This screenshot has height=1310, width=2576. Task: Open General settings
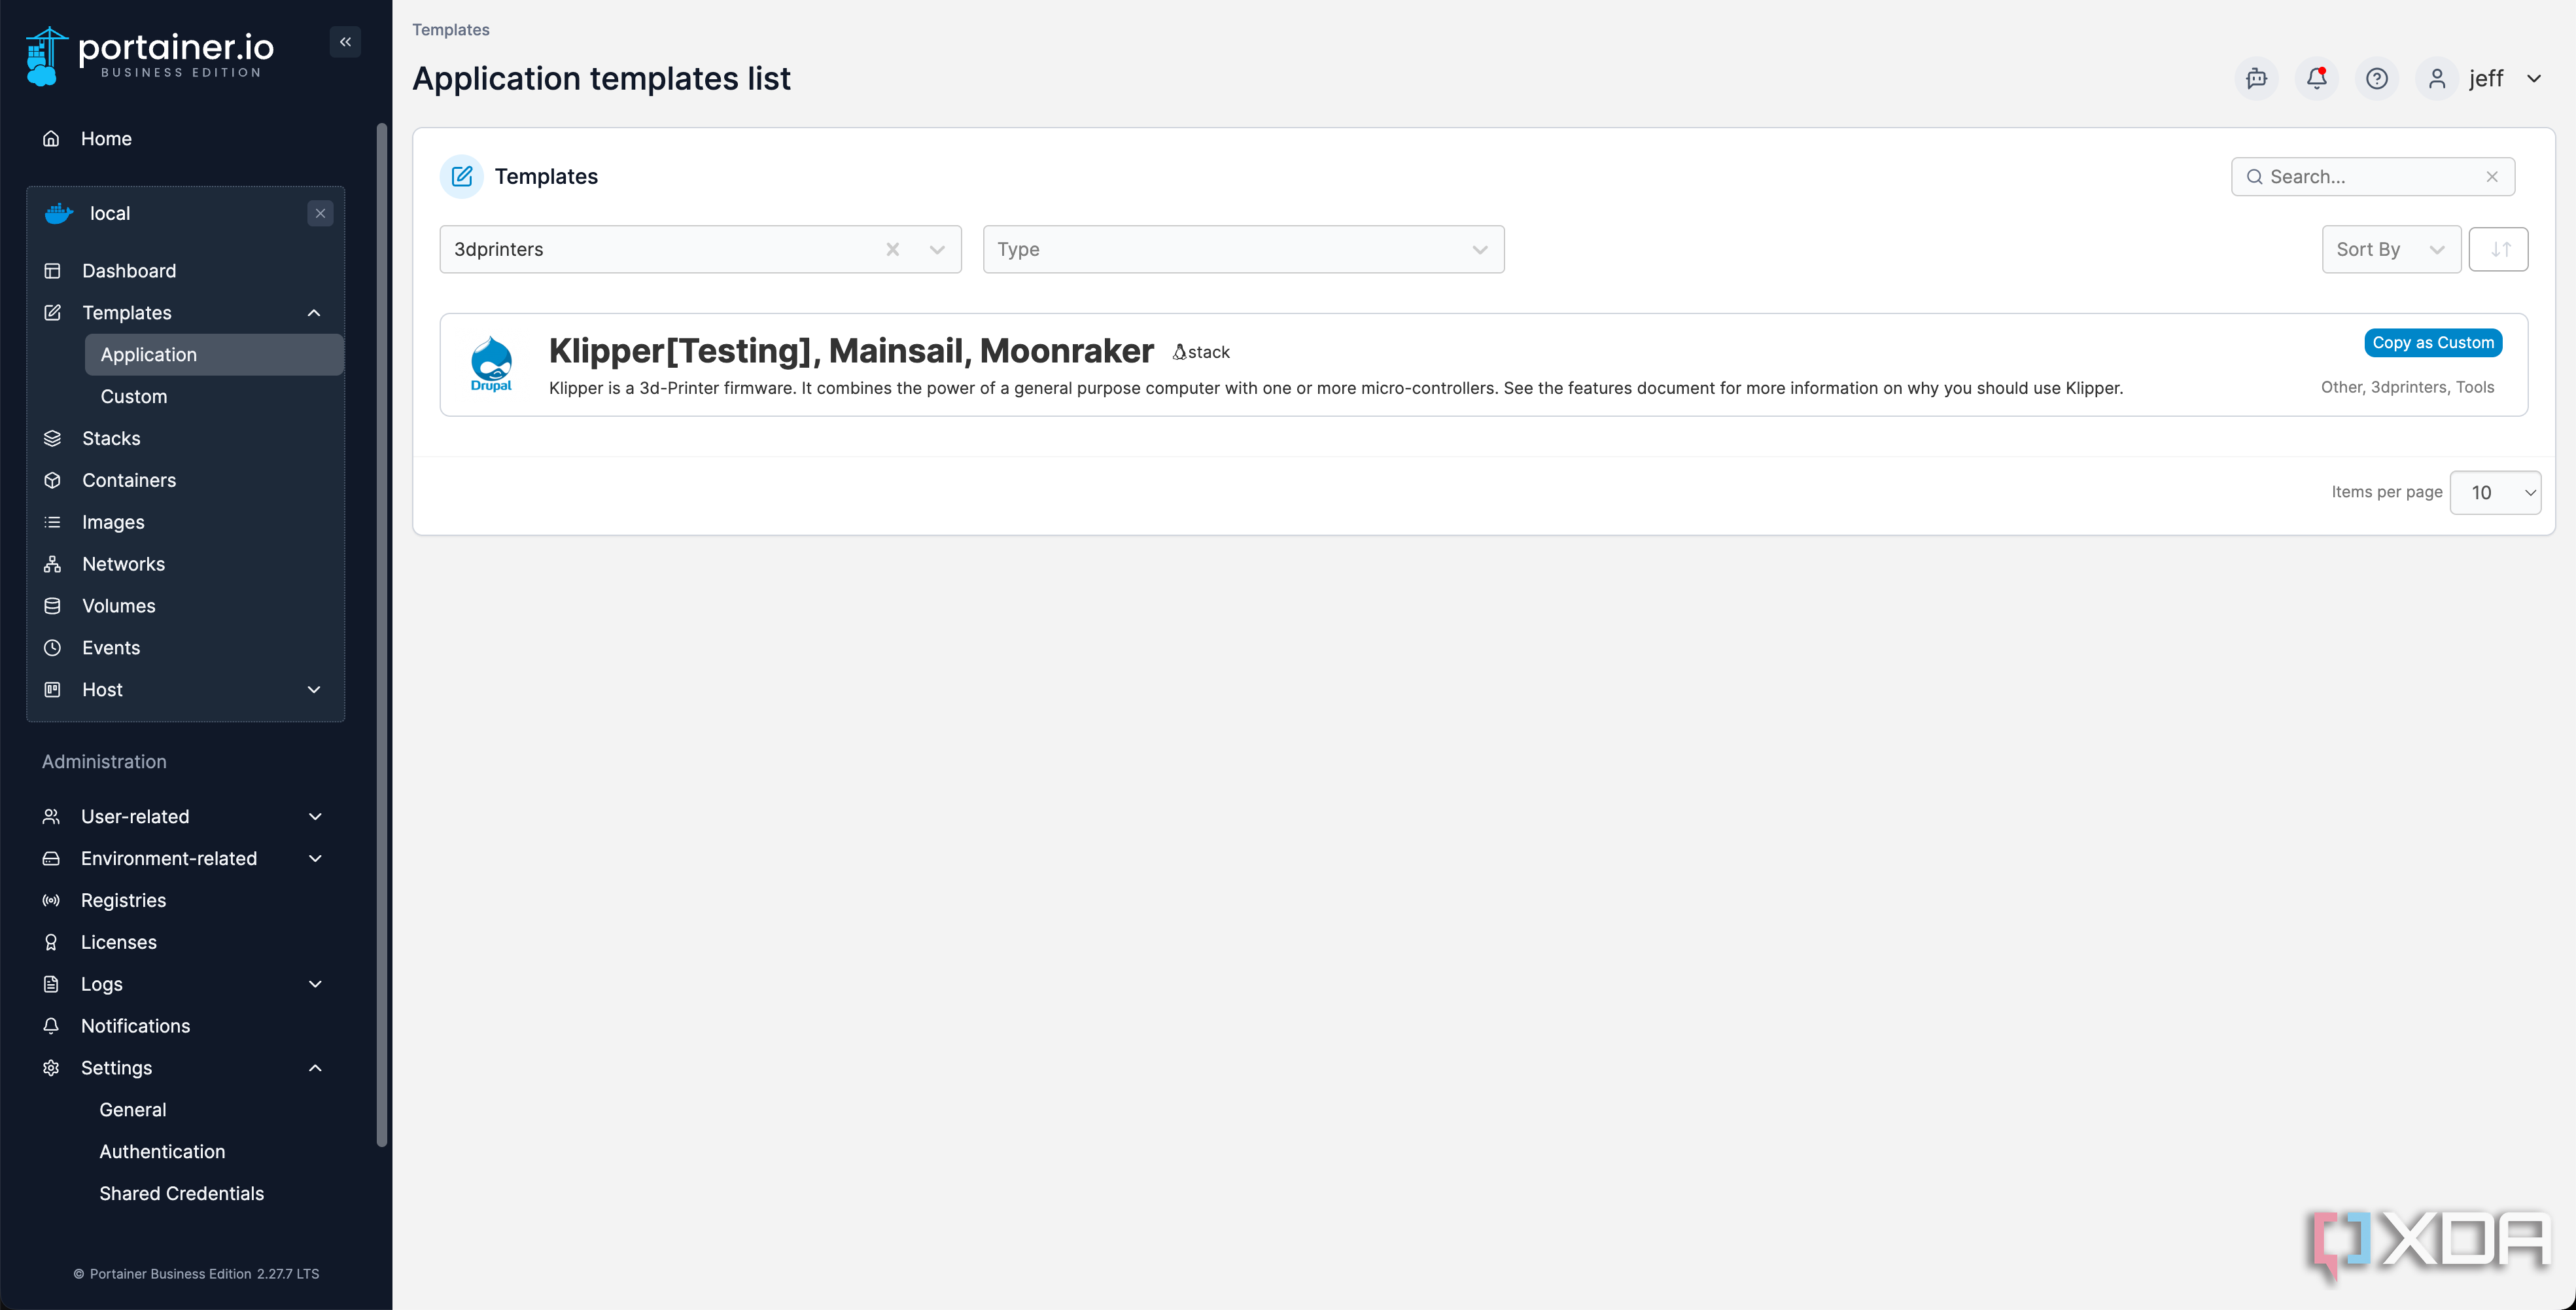pos(133,1111)
